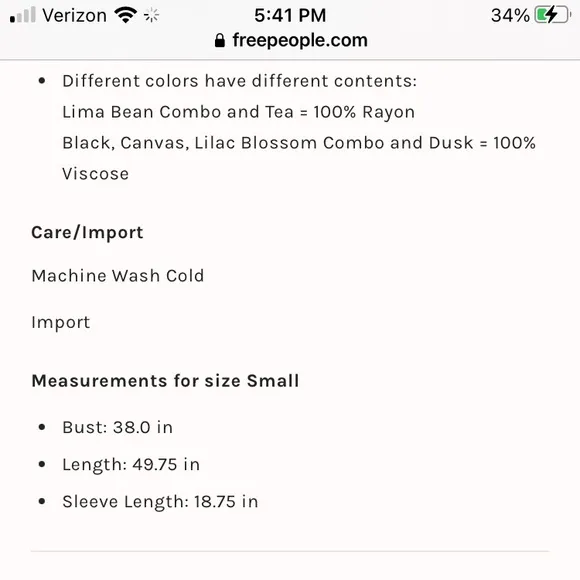Tap the Bust: 38.0 in item

pos(117,427)
